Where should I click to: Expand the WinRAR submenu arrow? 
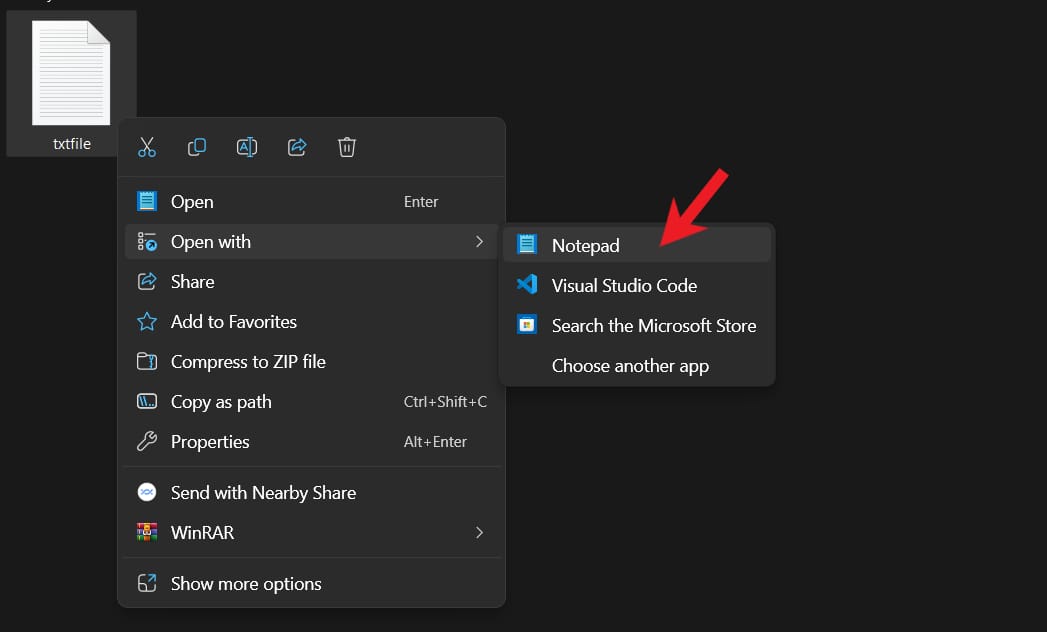(x=480, y=532)
